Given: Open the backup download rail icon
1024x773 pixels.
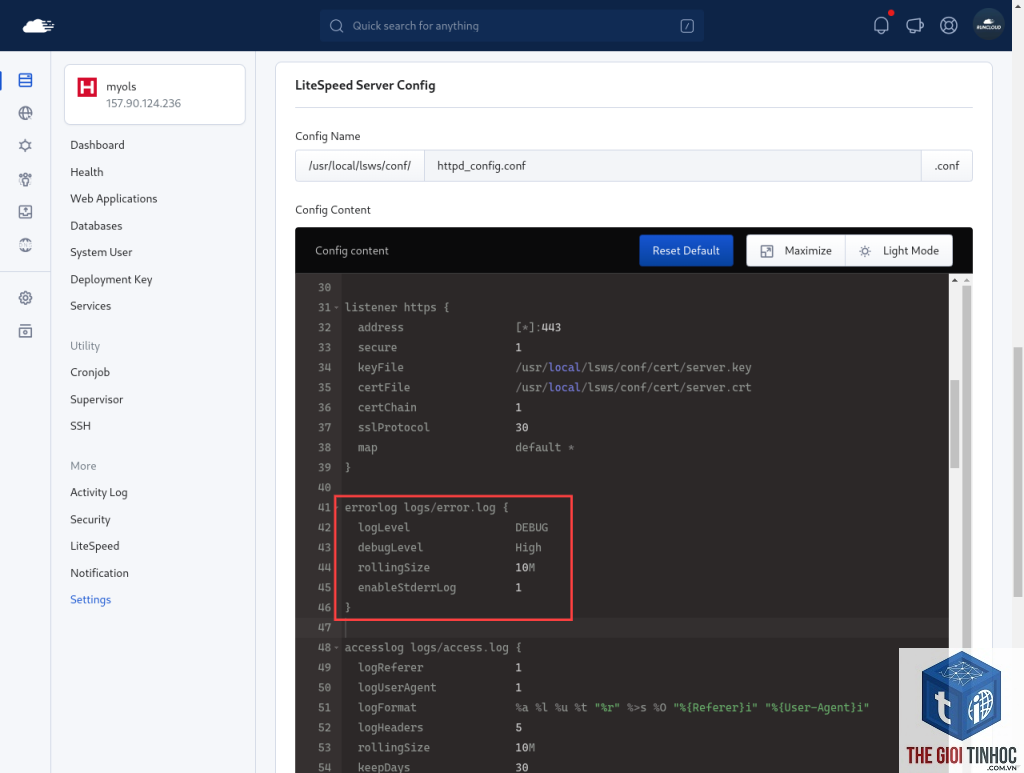Looking at the screenshot, I should pos(25,212).
